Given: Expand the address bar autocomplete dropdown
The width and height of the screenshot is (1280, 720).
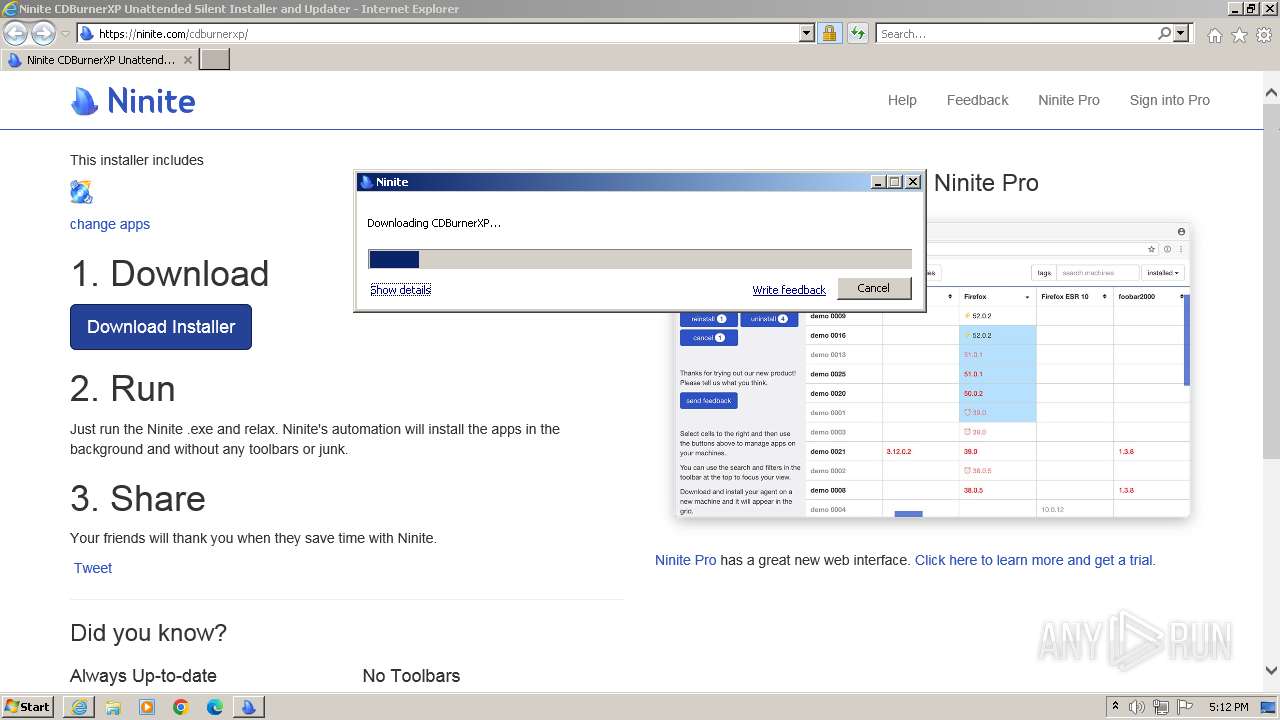Looking at the screenshot, I should 807,34.
